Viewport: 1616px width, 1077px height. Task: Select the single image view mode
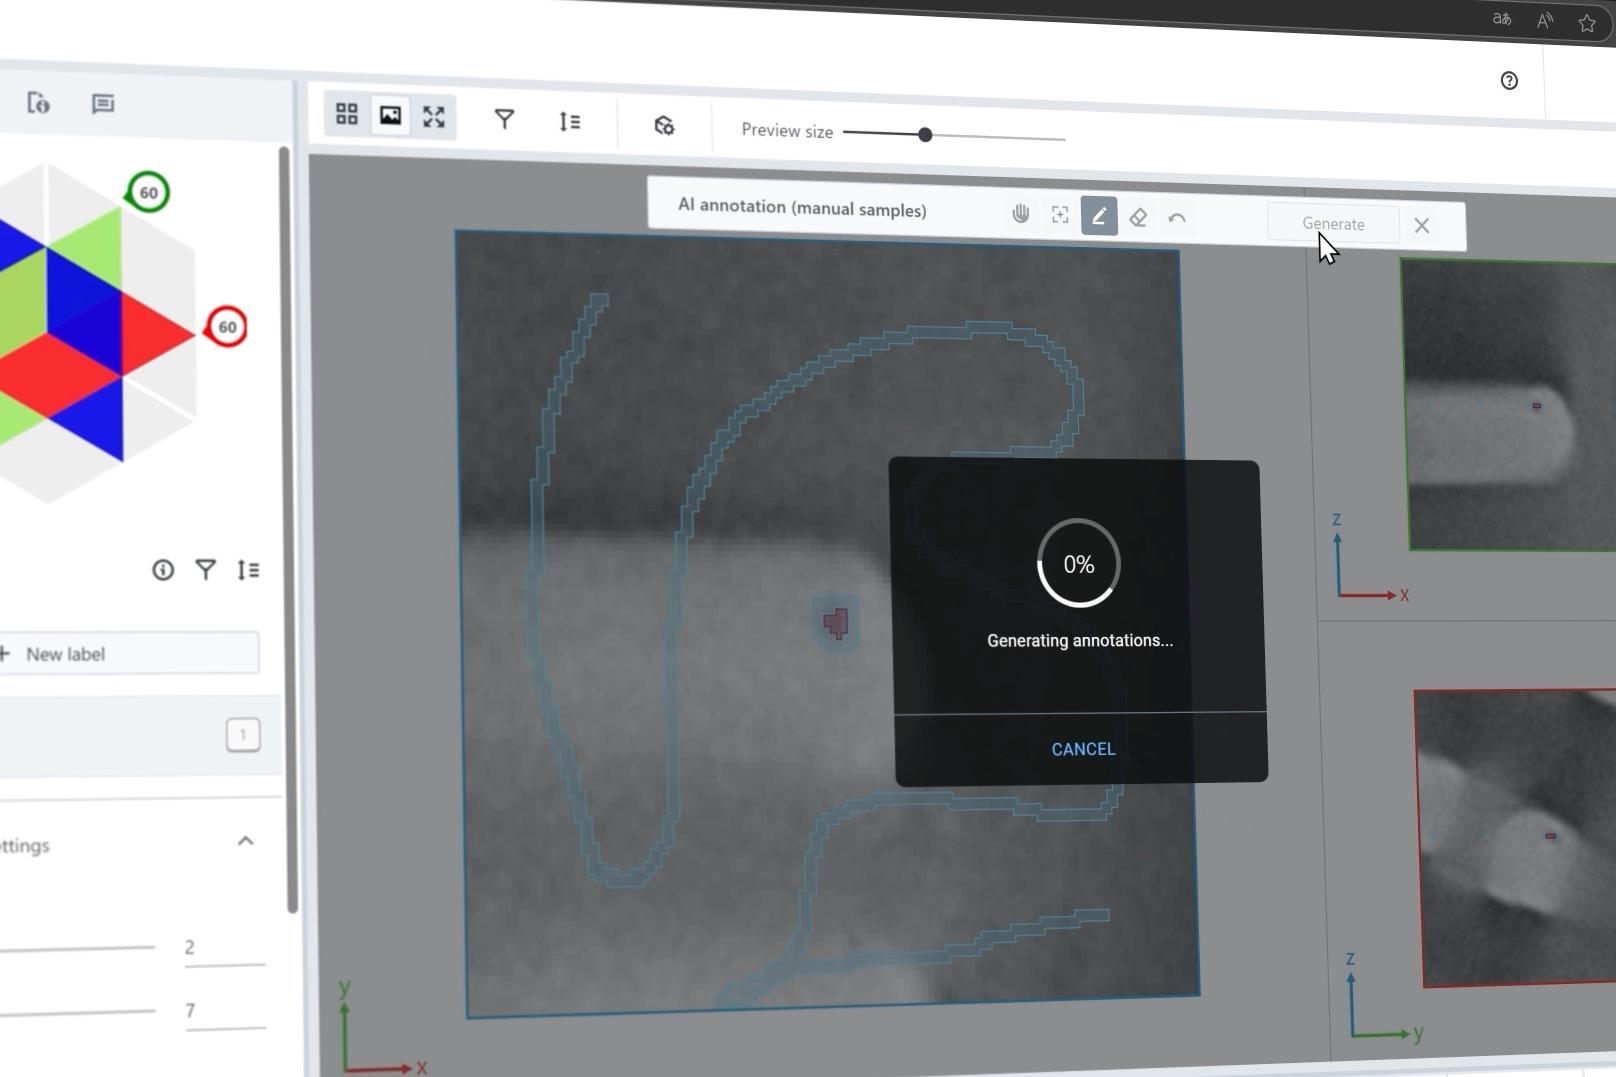tap(390, 116)
